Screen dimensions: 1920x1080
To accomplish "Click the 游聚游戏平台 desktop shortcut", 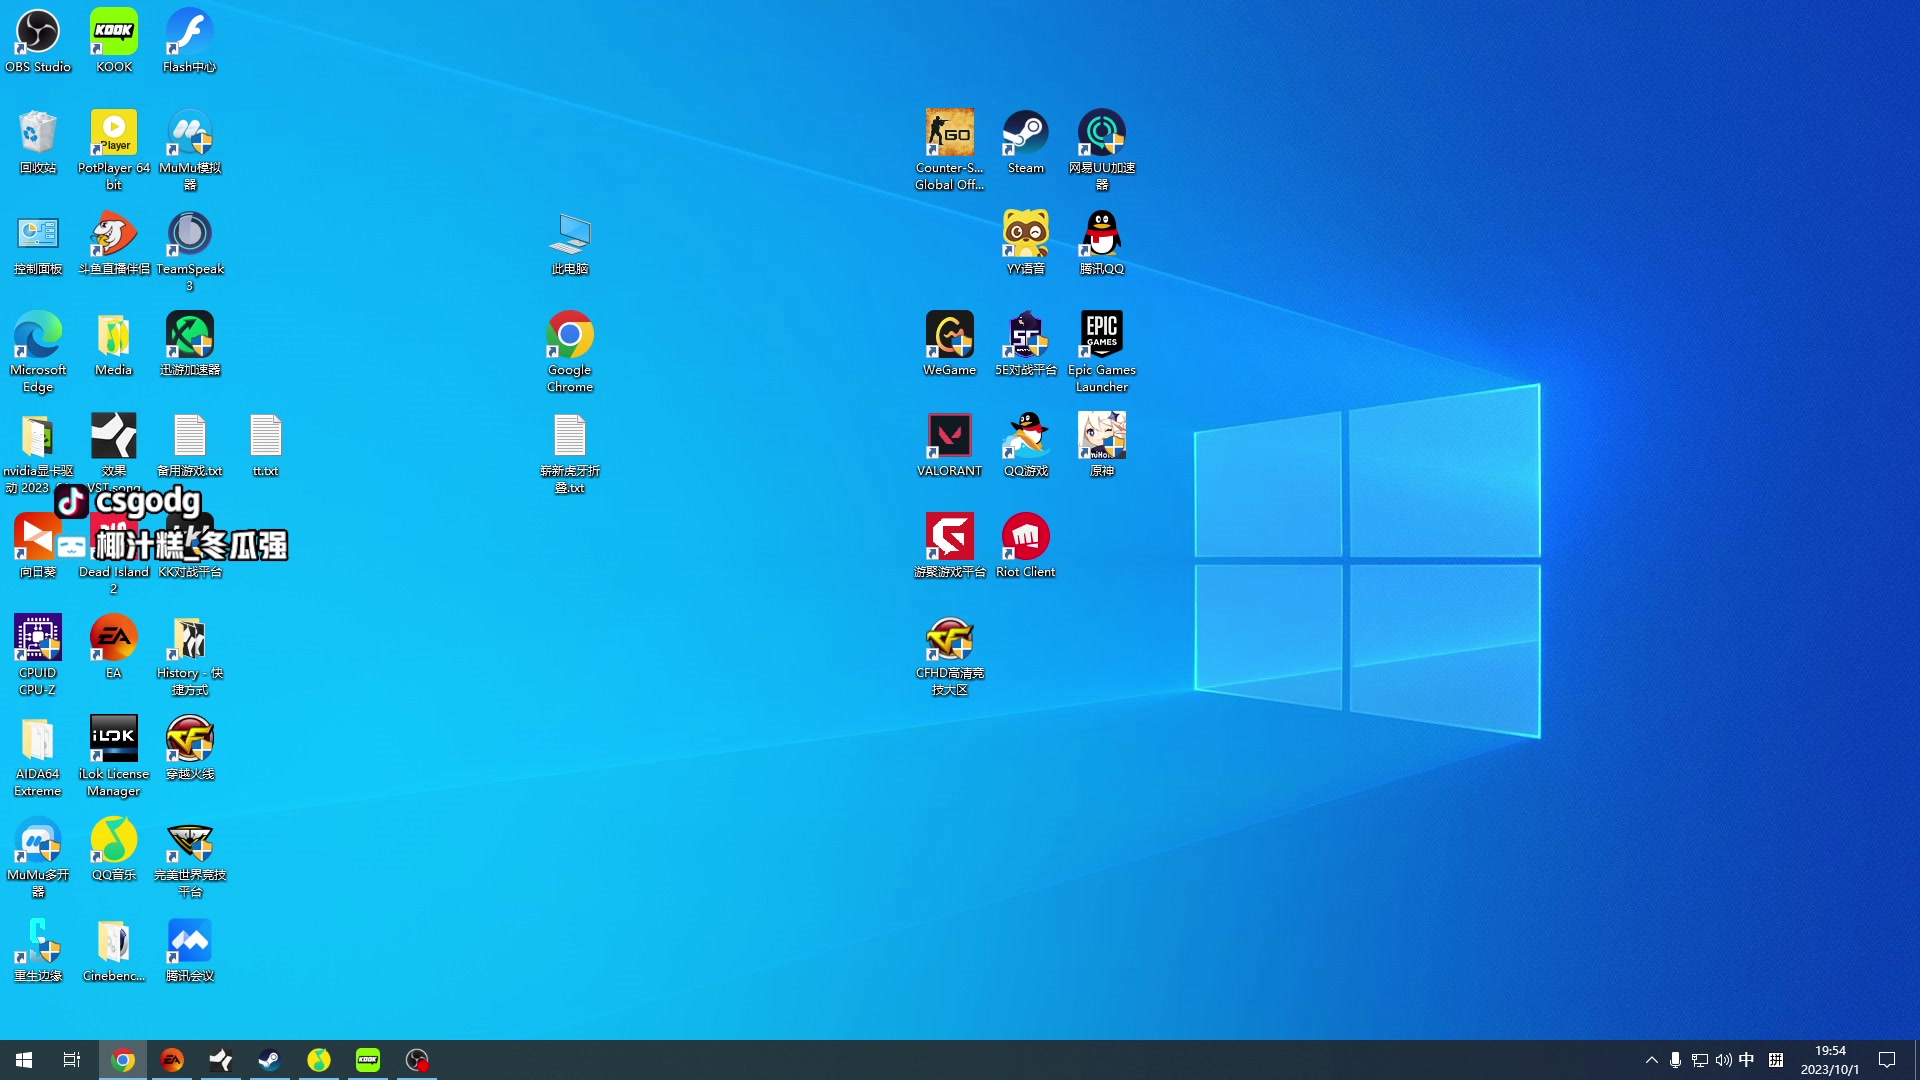I will point(950,546).
